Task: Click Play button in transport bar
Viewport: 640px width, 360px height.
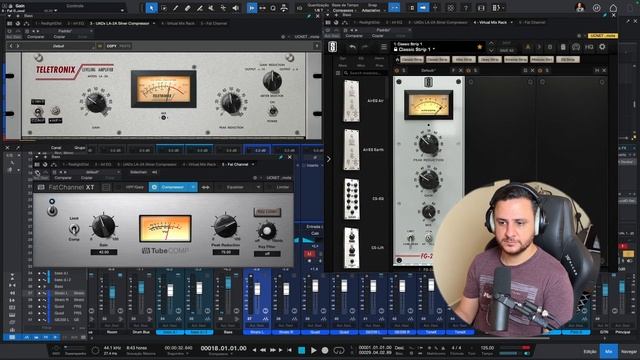Action: [x=313, y=350]
